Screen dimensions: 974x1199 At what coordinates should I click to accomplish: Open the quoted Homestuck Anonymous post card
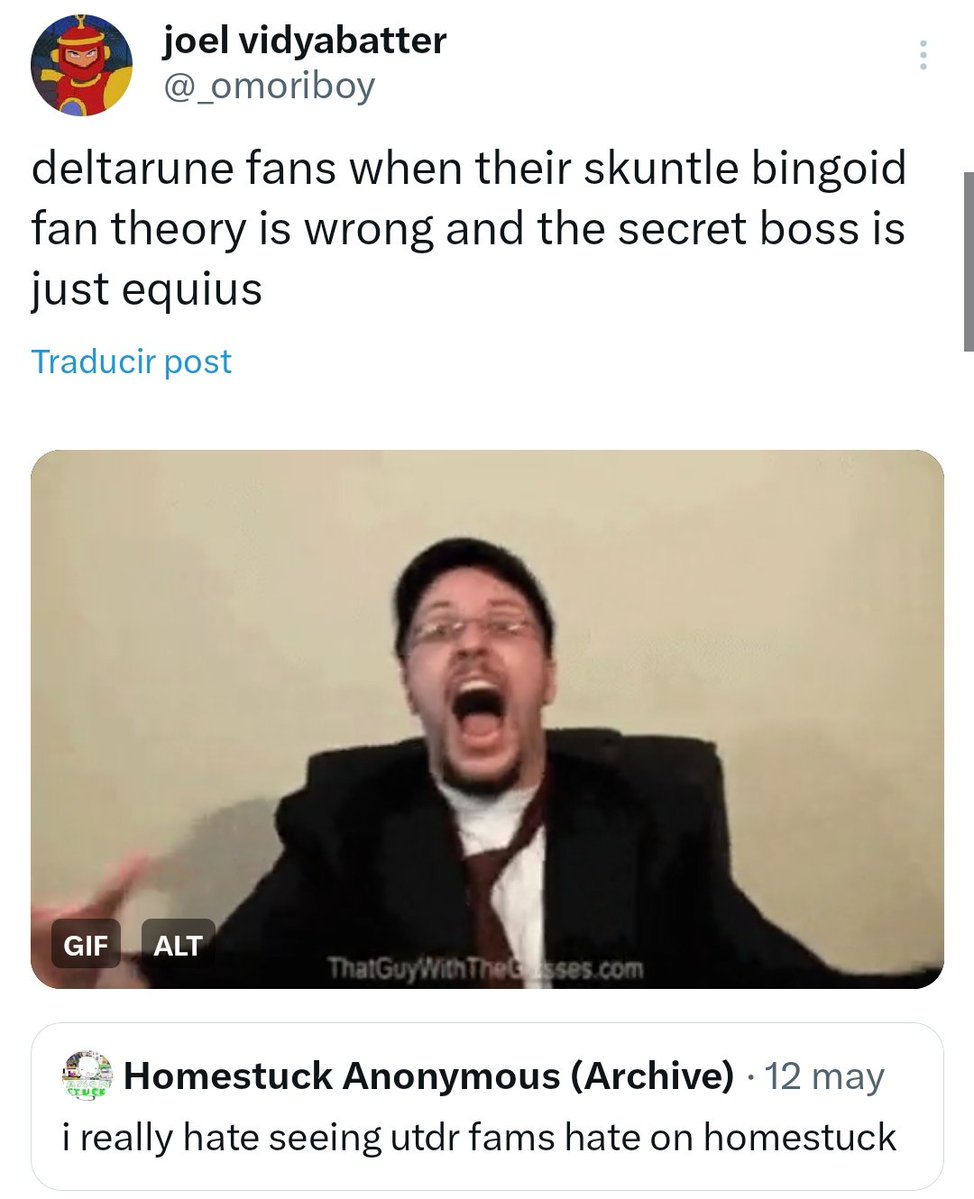487,1106
